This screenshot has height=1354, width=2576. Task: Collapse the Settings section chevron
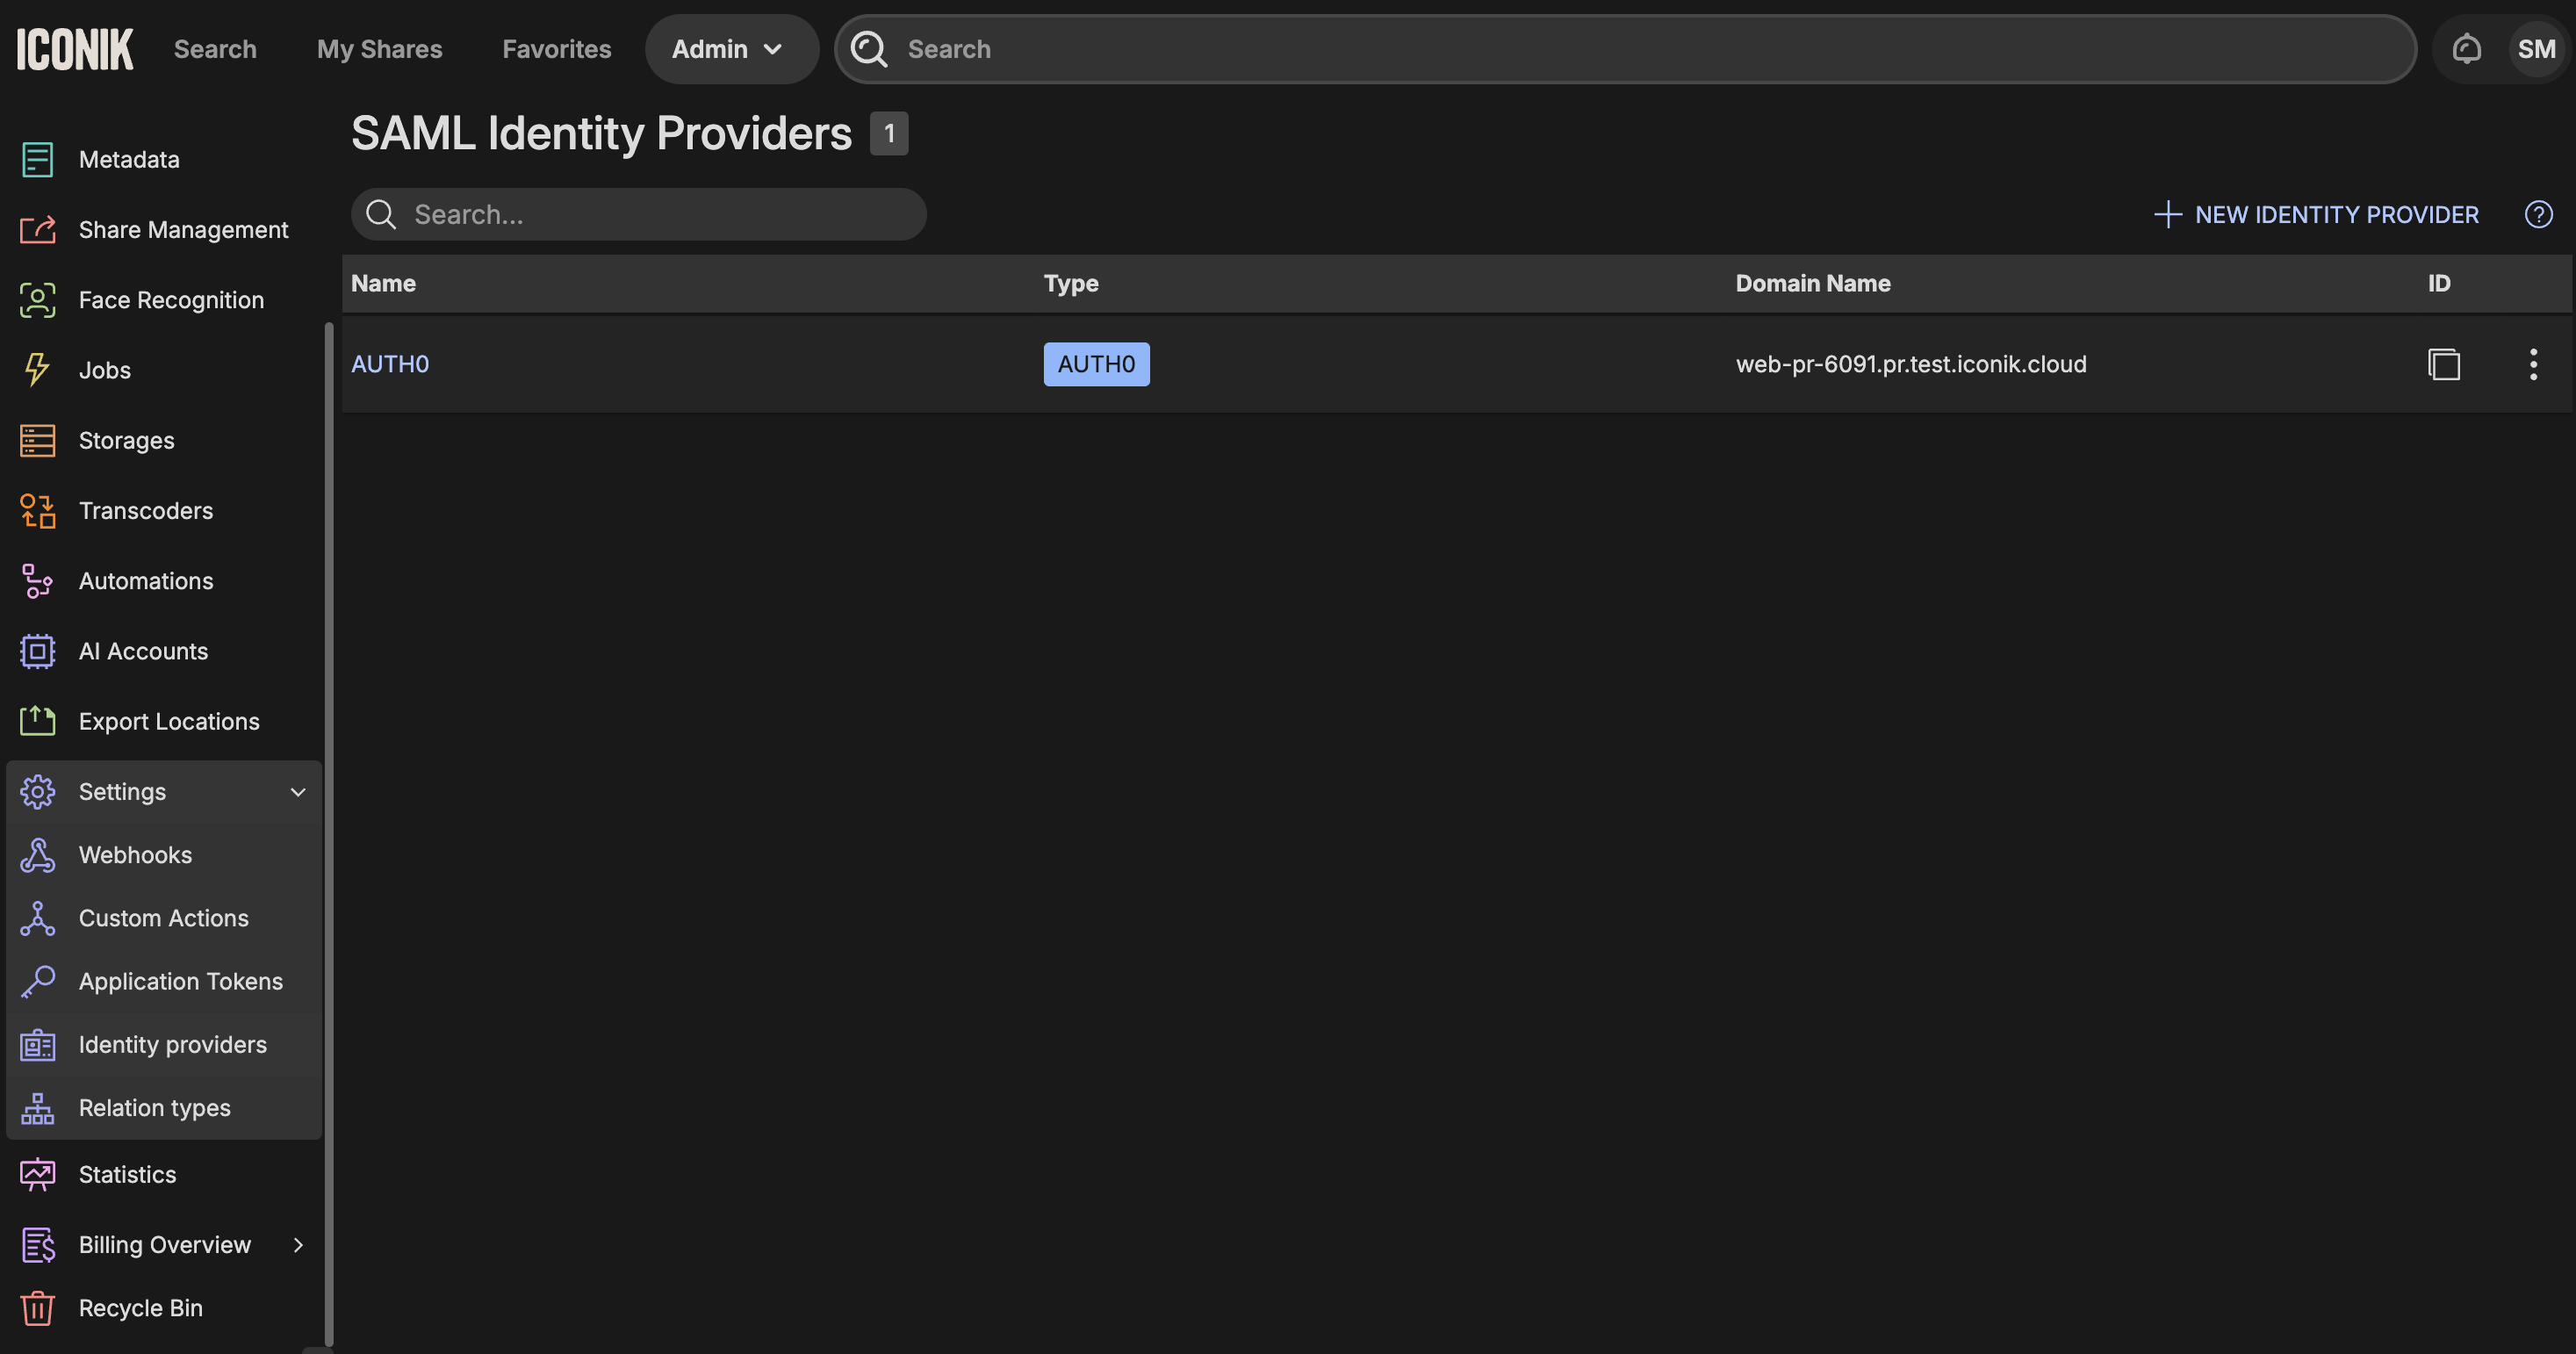(297, 792)
